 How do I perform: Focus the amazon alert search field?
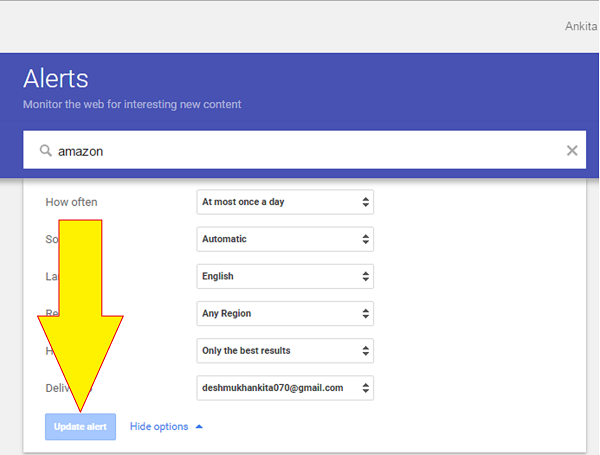click(304, 150)
